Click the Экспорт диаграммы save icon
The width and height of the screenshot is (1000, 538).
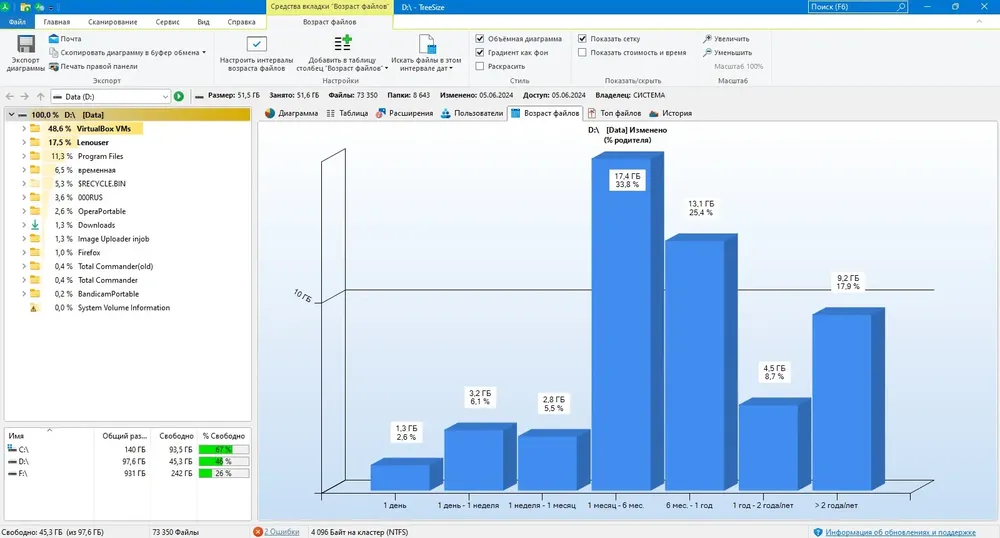[26, 44]
